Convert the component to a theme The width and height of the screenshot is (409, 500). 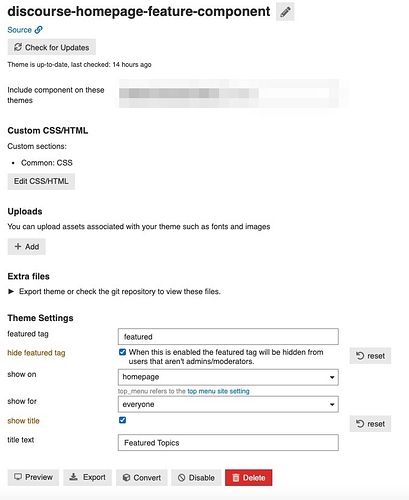142,478
